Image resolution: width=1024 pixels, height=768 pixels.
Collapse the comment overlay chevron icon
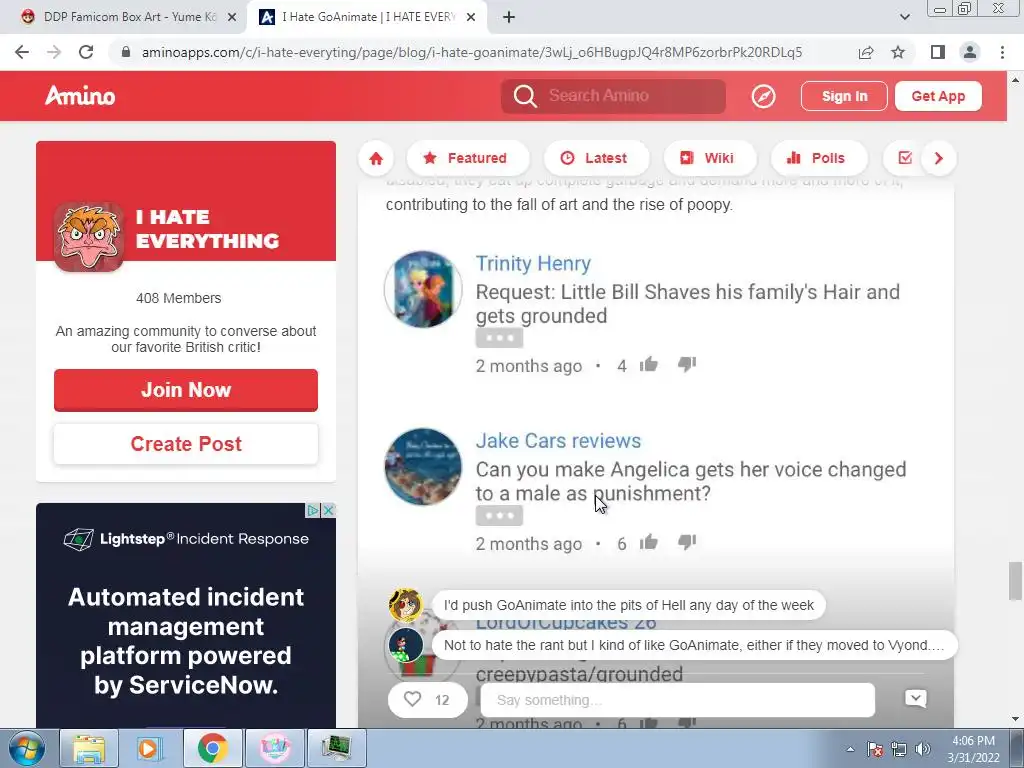(x=916, y=699)
